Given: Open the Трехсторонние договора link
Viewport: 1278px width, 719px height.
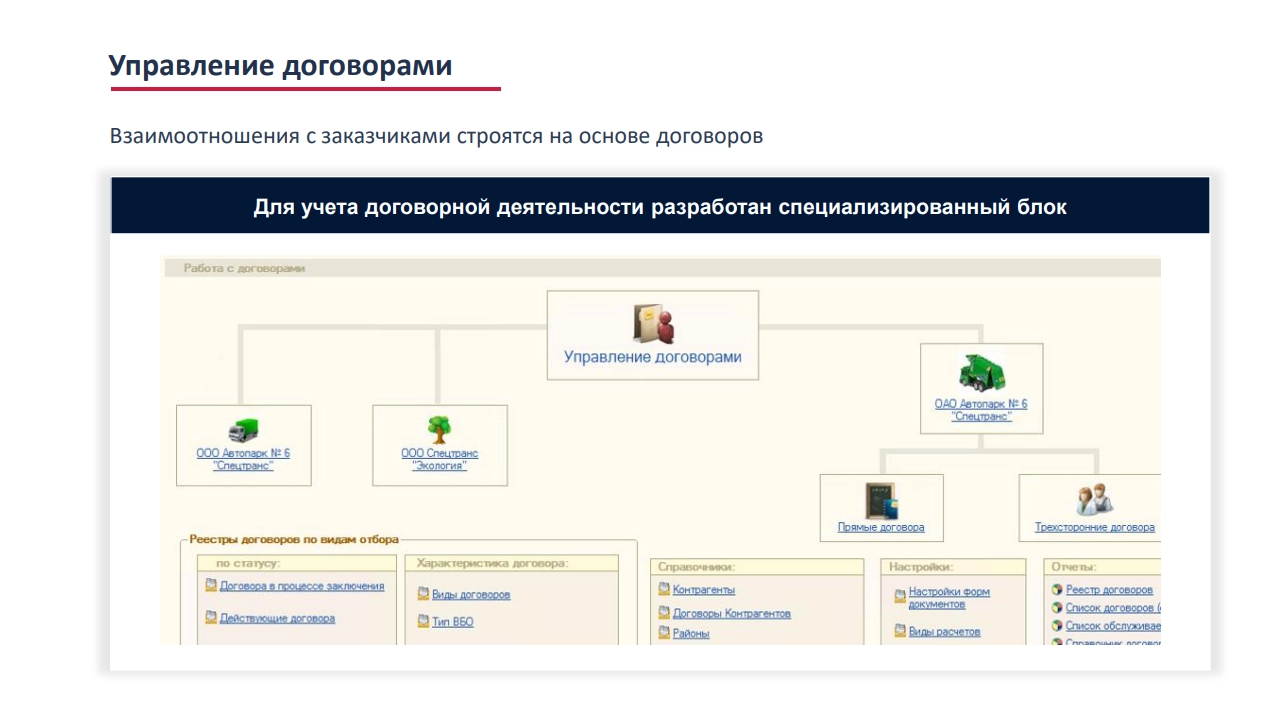Looking at the screenshot, I should tap(1094, 527).
